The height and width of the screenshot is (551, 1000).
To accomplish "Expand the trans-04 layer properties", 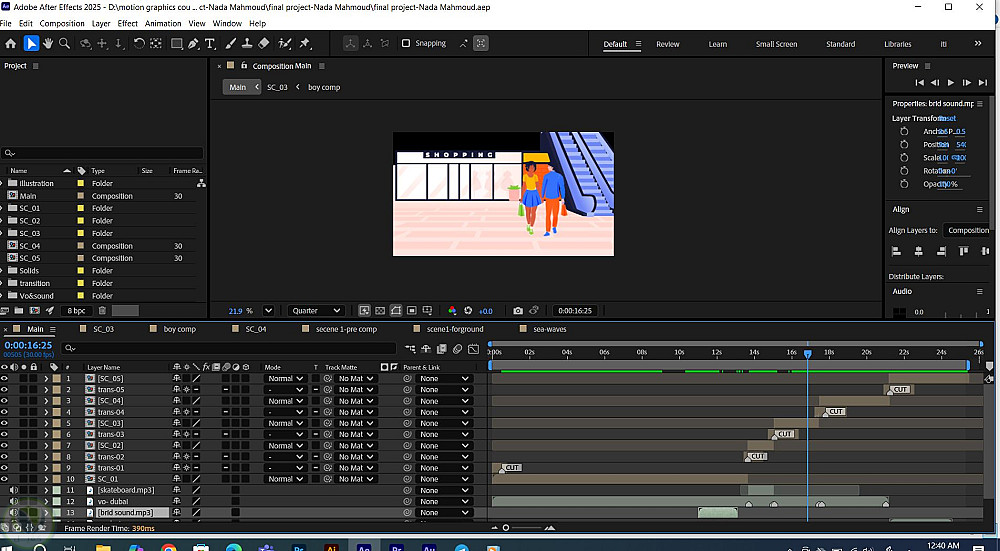I will coord(46,412).
